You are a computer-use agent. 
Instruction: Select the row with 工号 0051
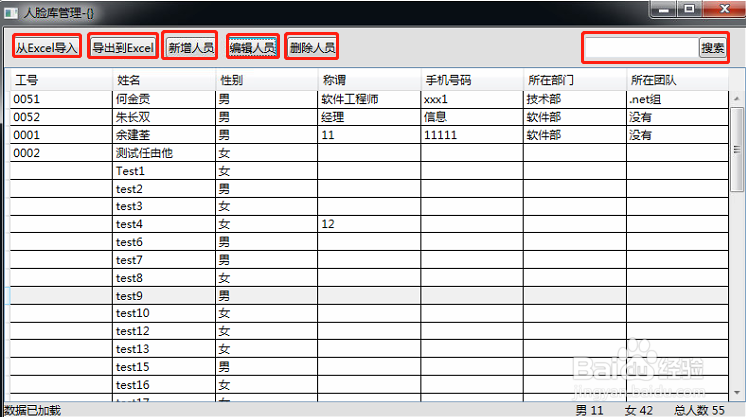(x=369, y=99)
